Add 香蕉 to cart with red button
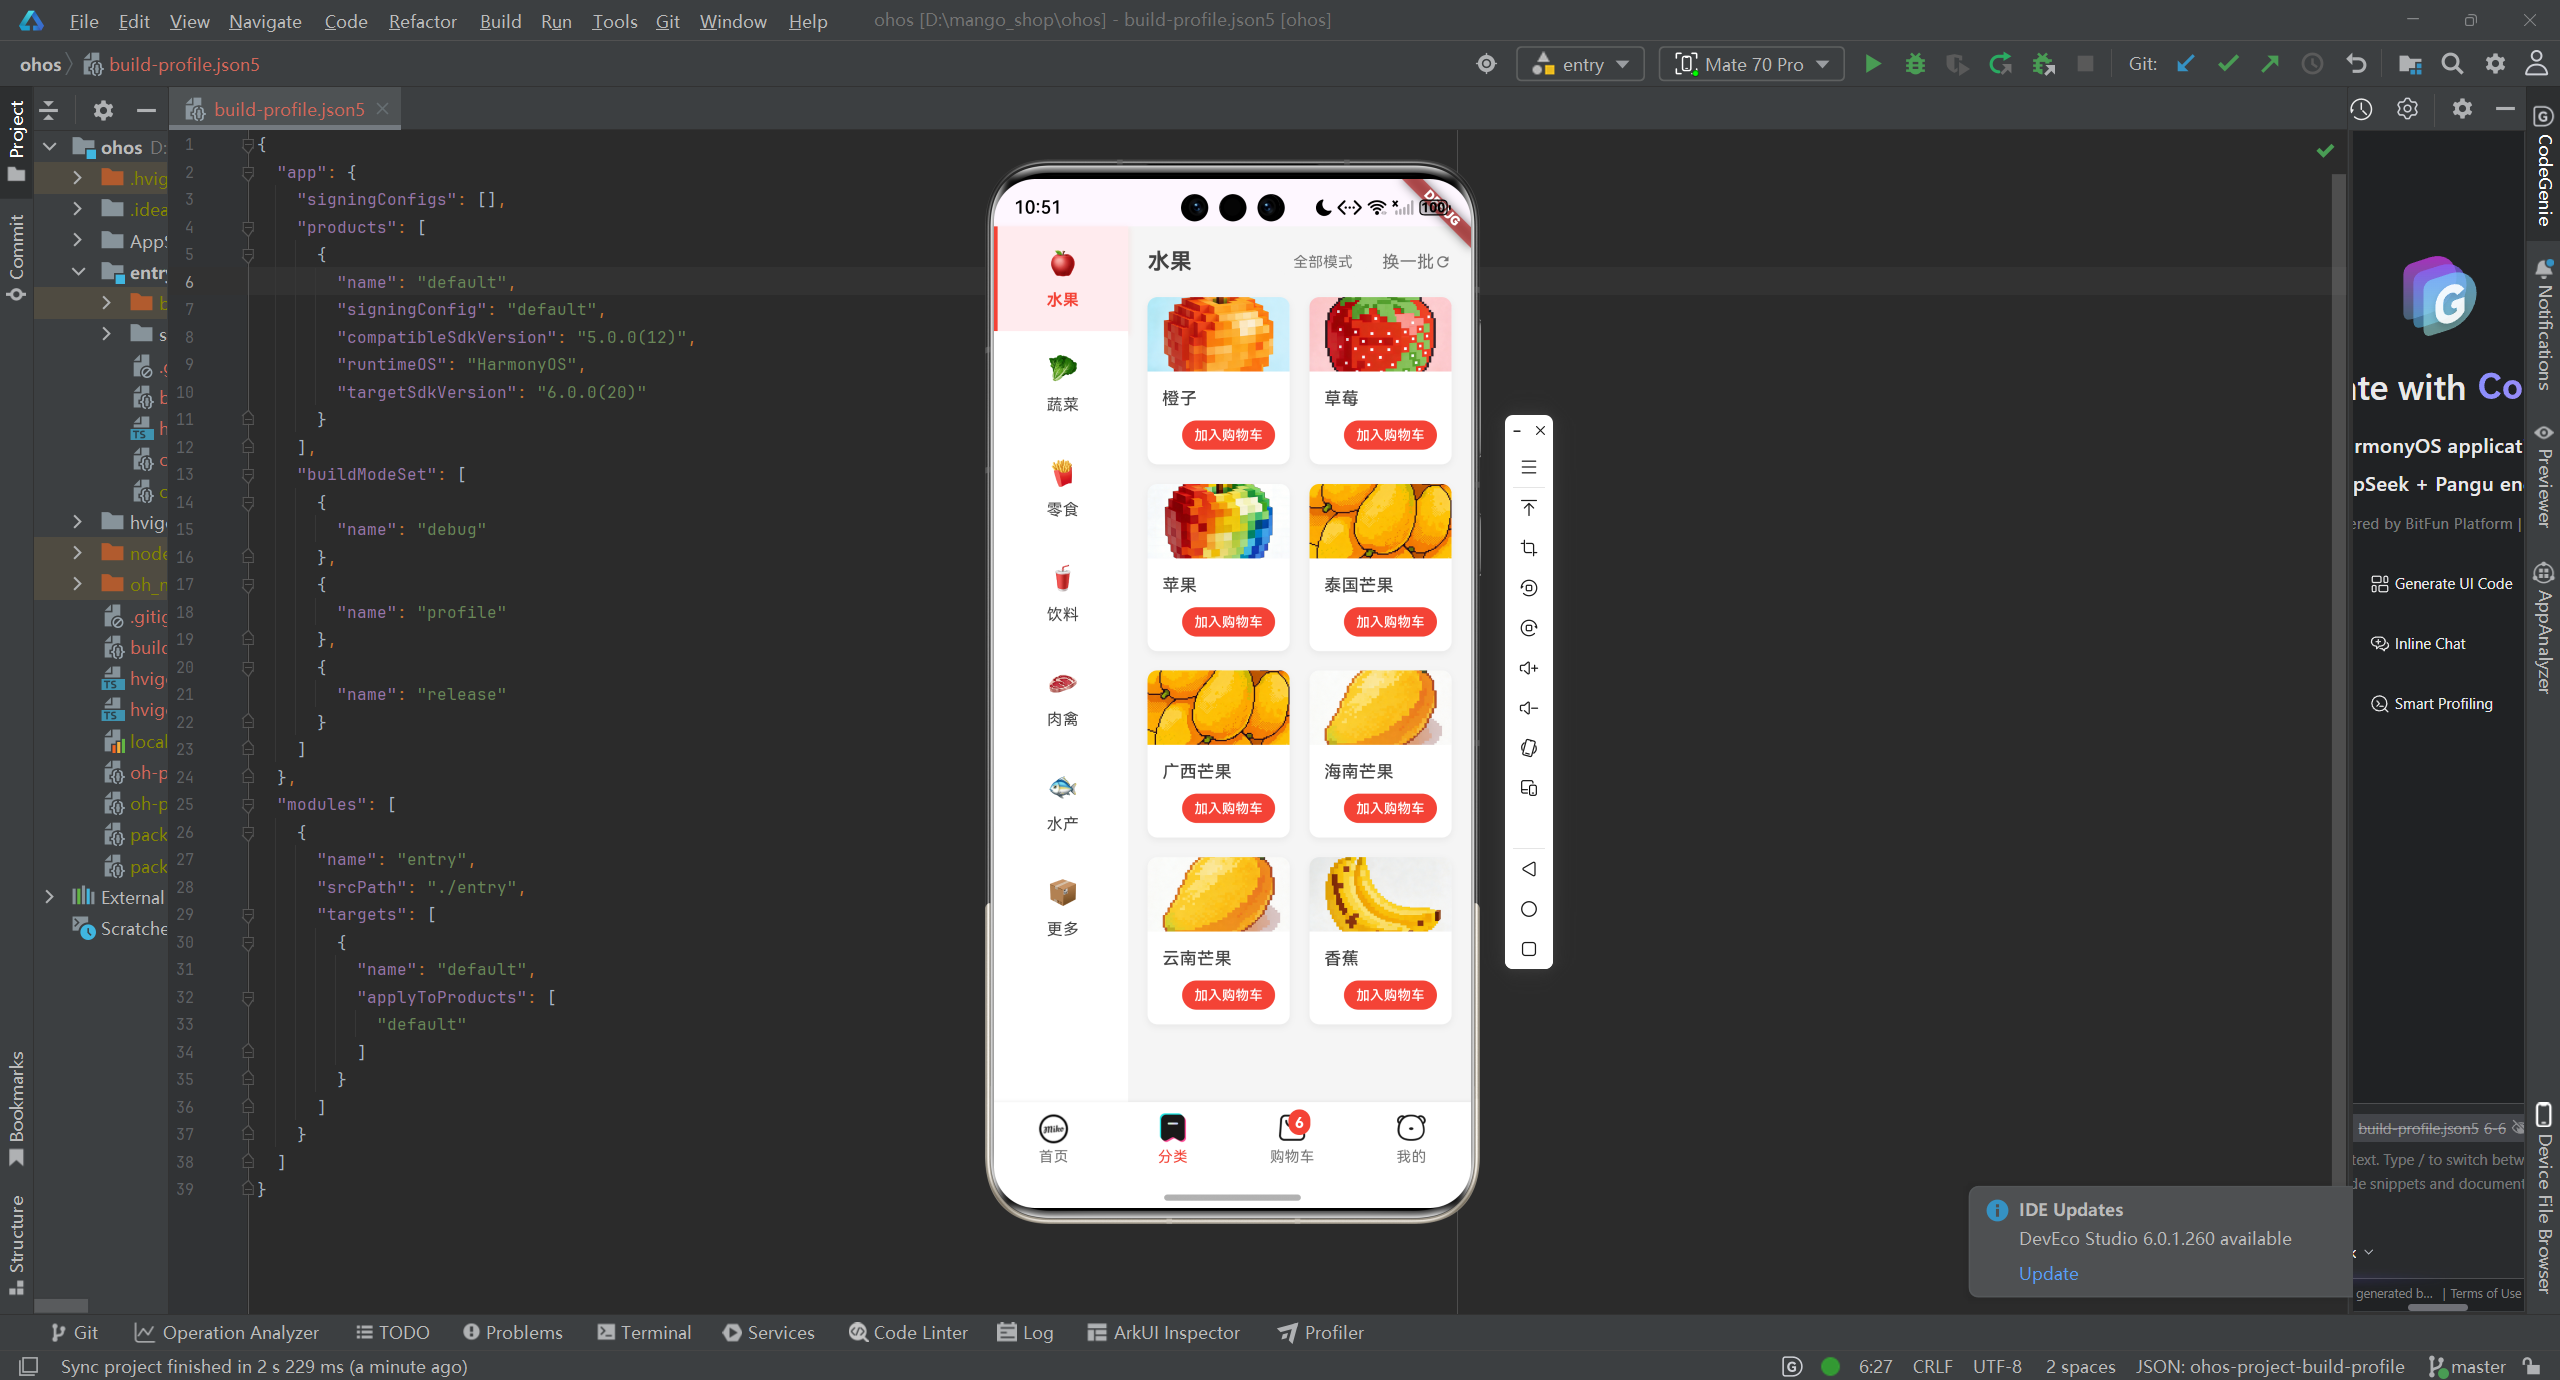The width and height of the screenshot is (2560, 1380). coord(1390,994)
